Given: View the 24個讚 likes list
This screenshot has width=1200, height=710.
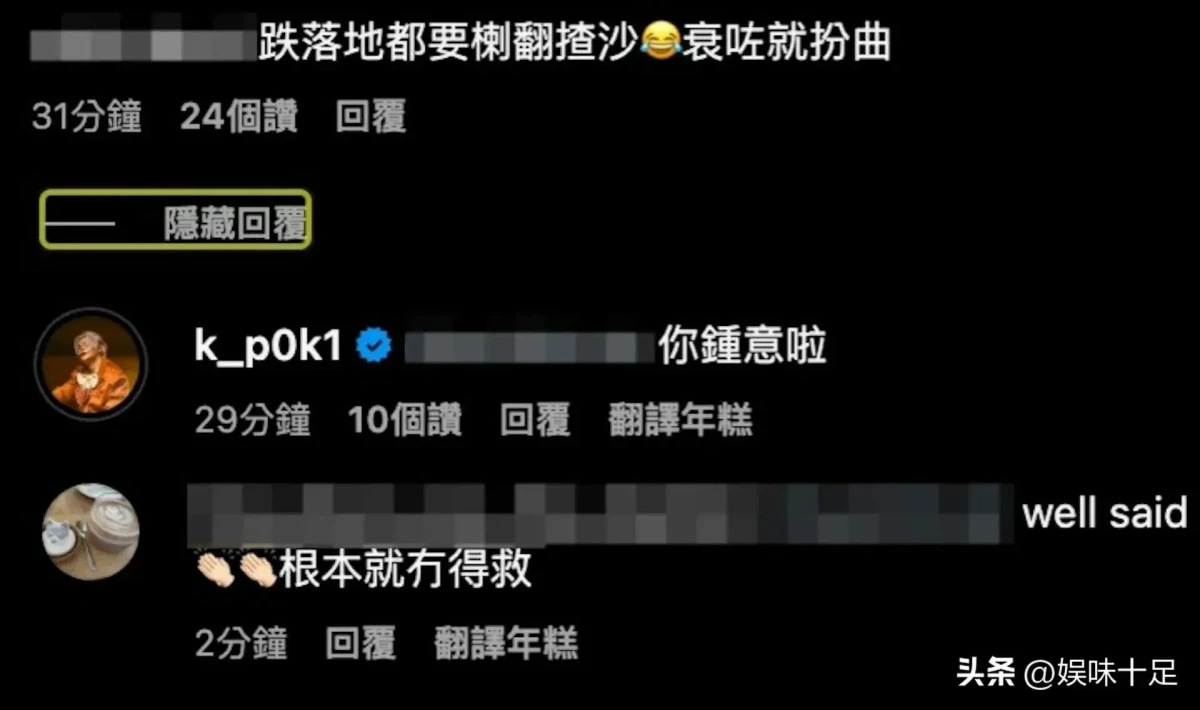Looking at the screenshot, I should [239, 117].
